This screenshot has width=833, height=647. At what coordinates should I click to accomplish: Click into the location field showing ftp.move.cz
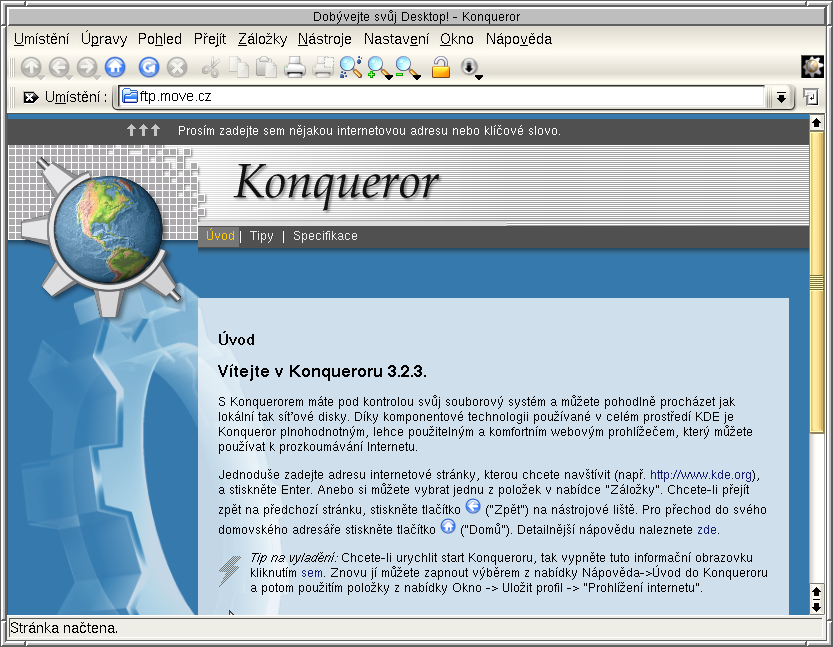tap(441, 97)
